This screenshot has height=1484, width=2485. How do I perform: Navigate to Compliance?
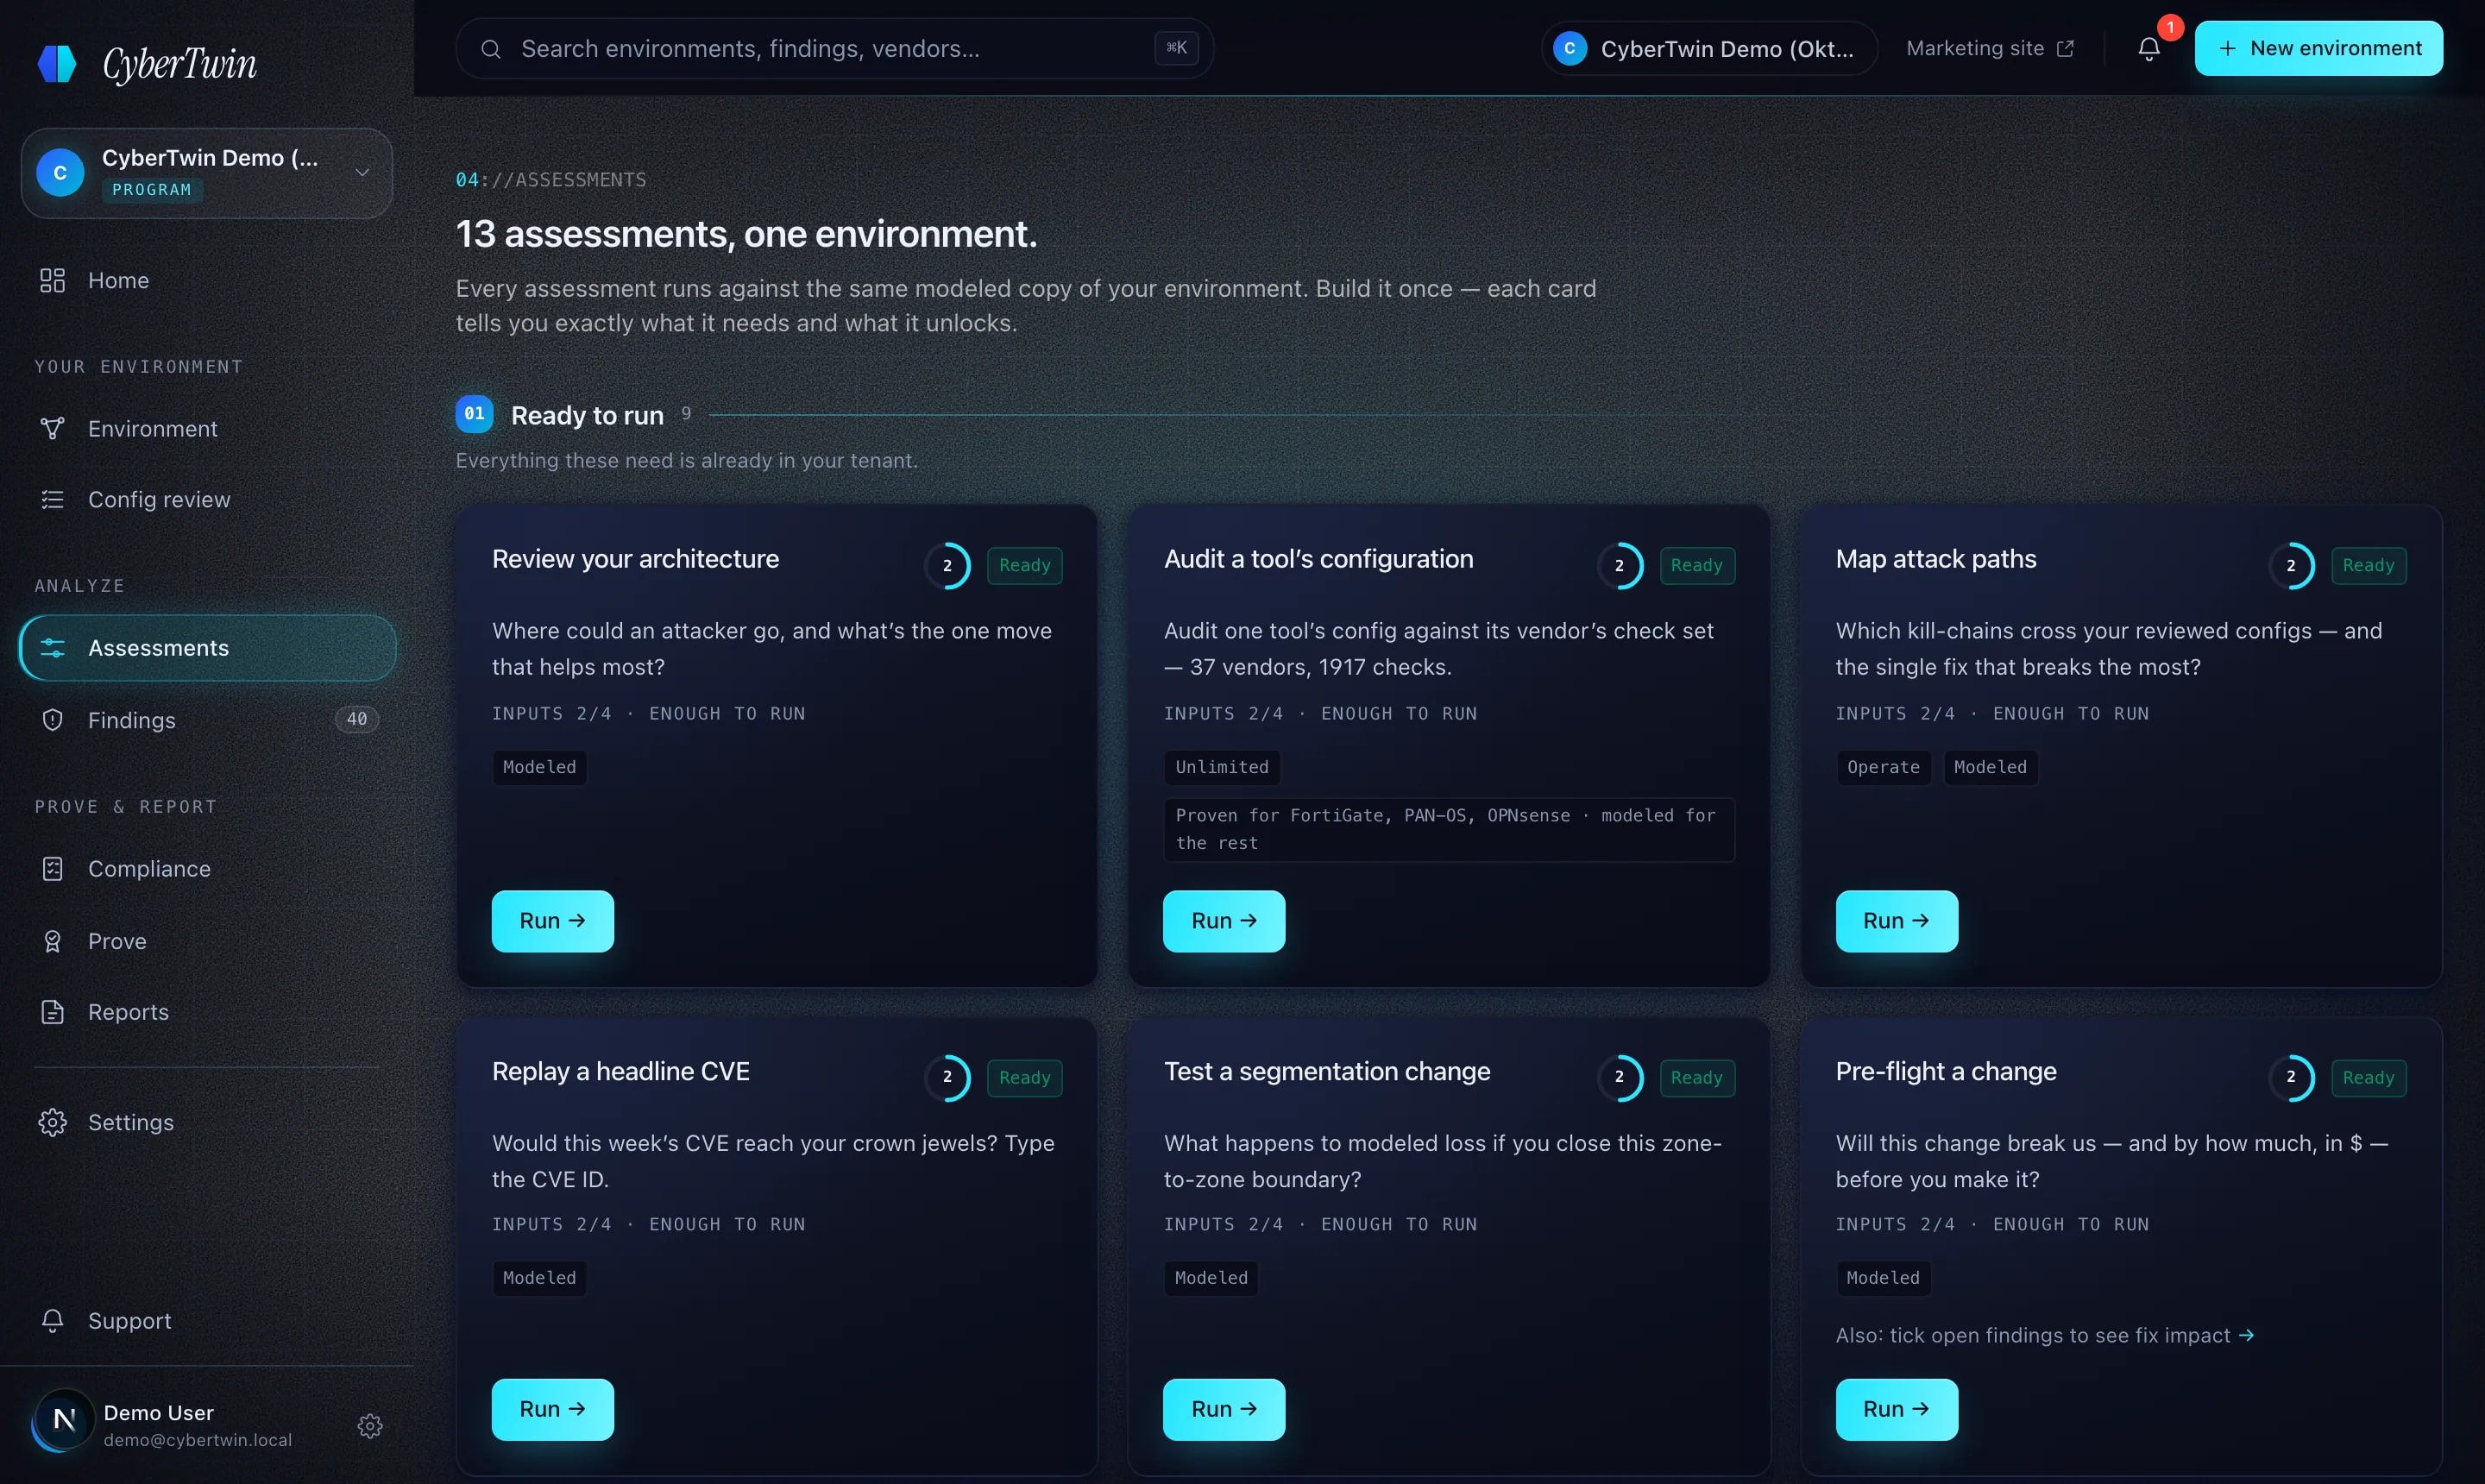coord(206,869)
